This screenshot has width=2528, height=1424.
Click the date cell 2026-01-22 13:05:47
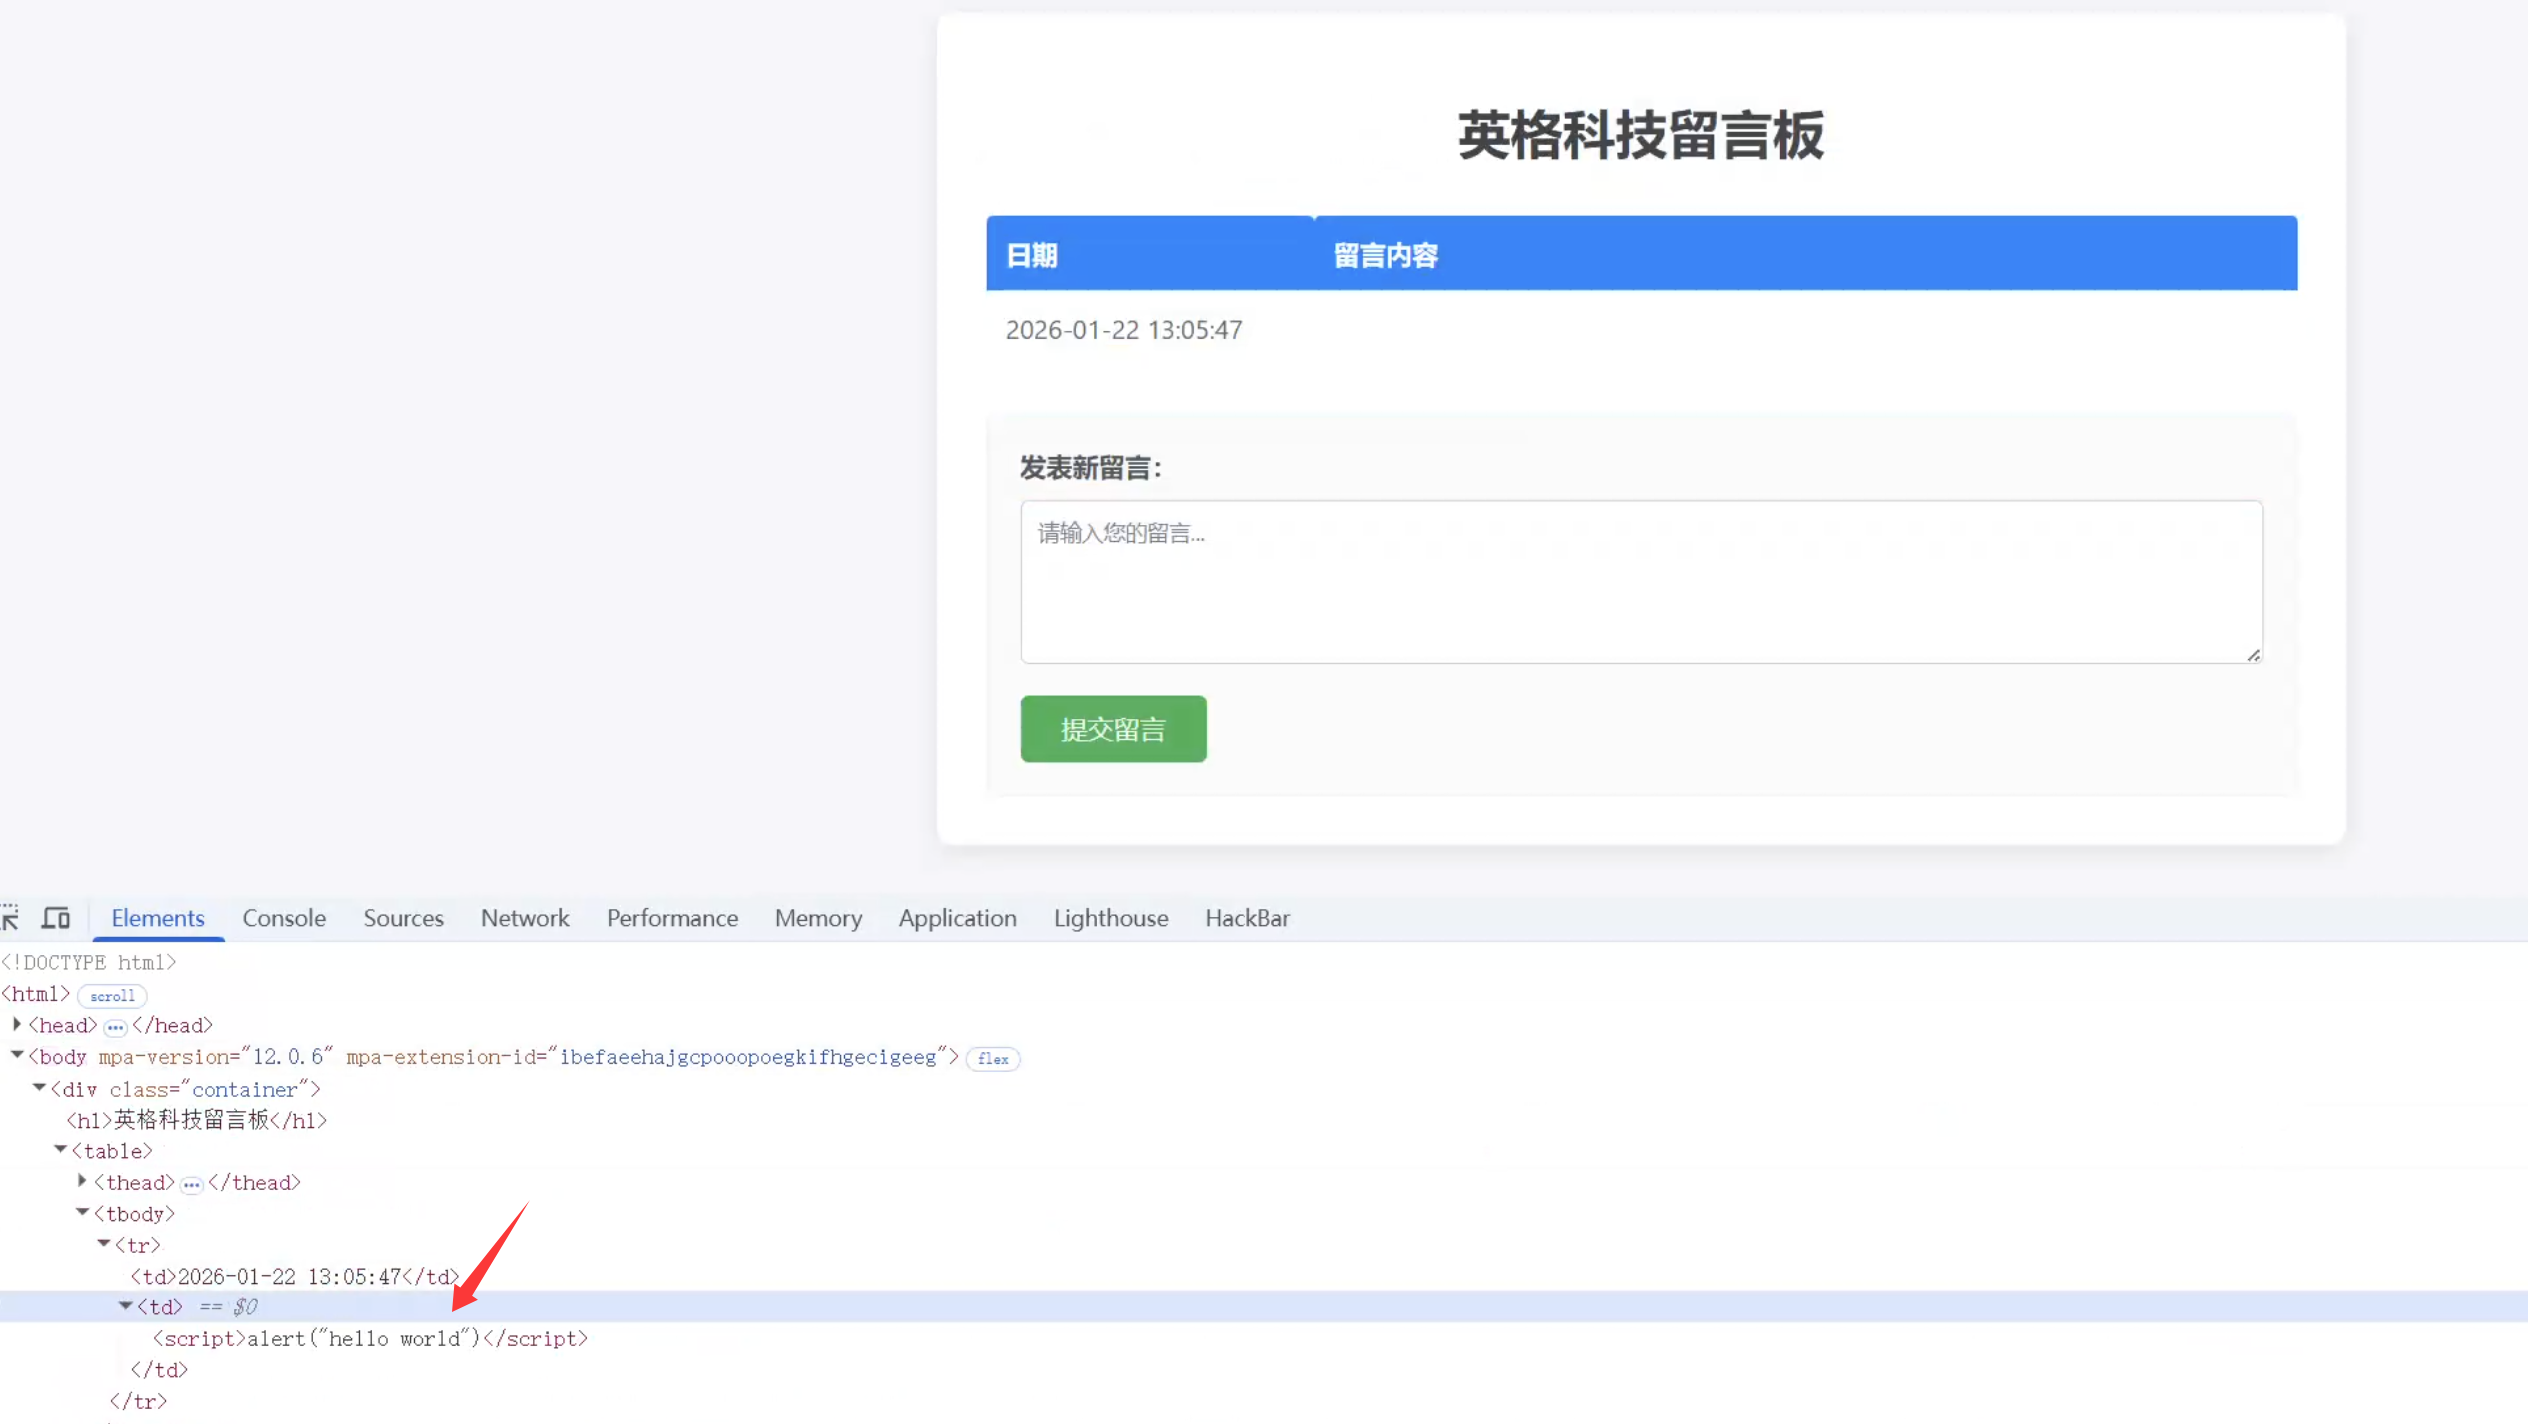click(x=1123, y=330)
